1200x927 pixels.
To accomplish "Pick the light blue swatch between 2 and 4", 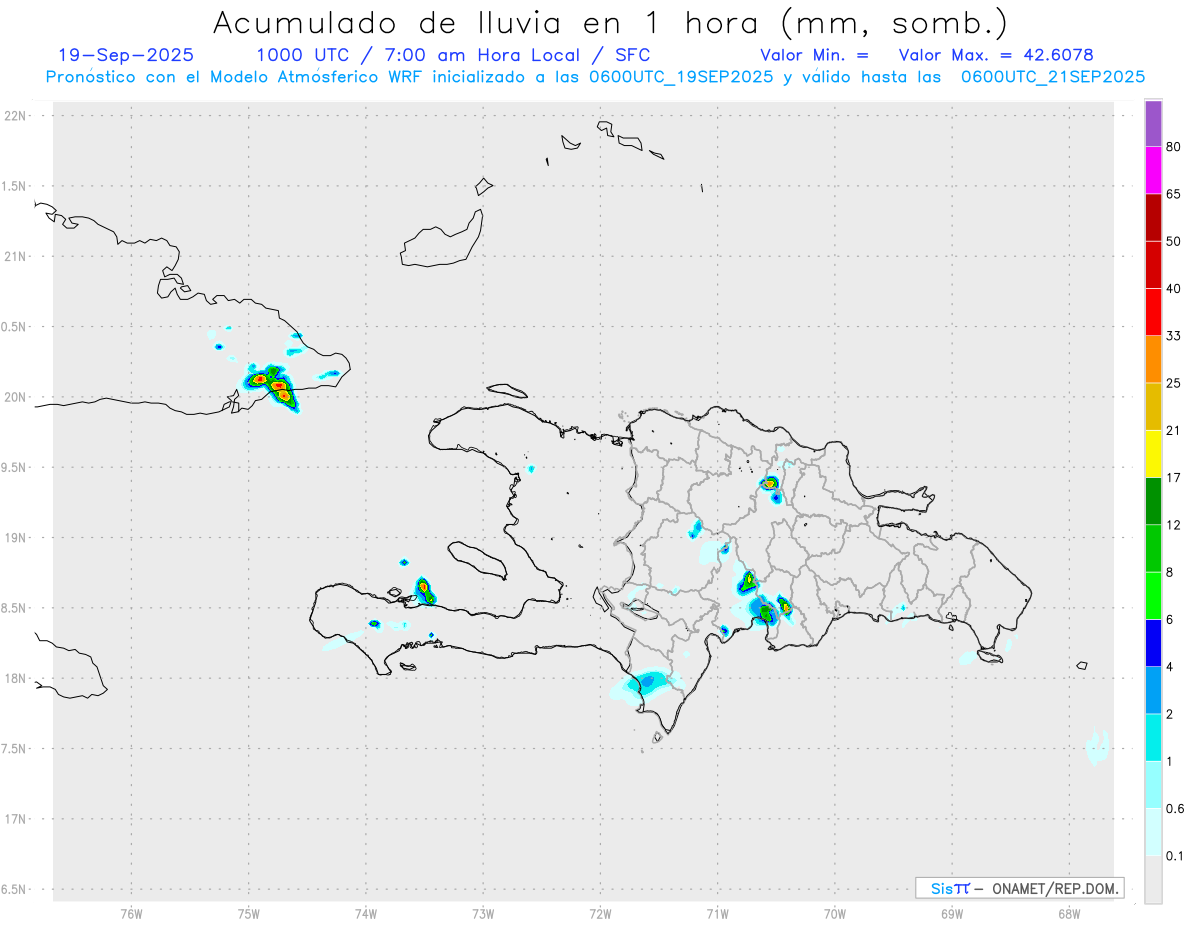I will pos(1153,690).
